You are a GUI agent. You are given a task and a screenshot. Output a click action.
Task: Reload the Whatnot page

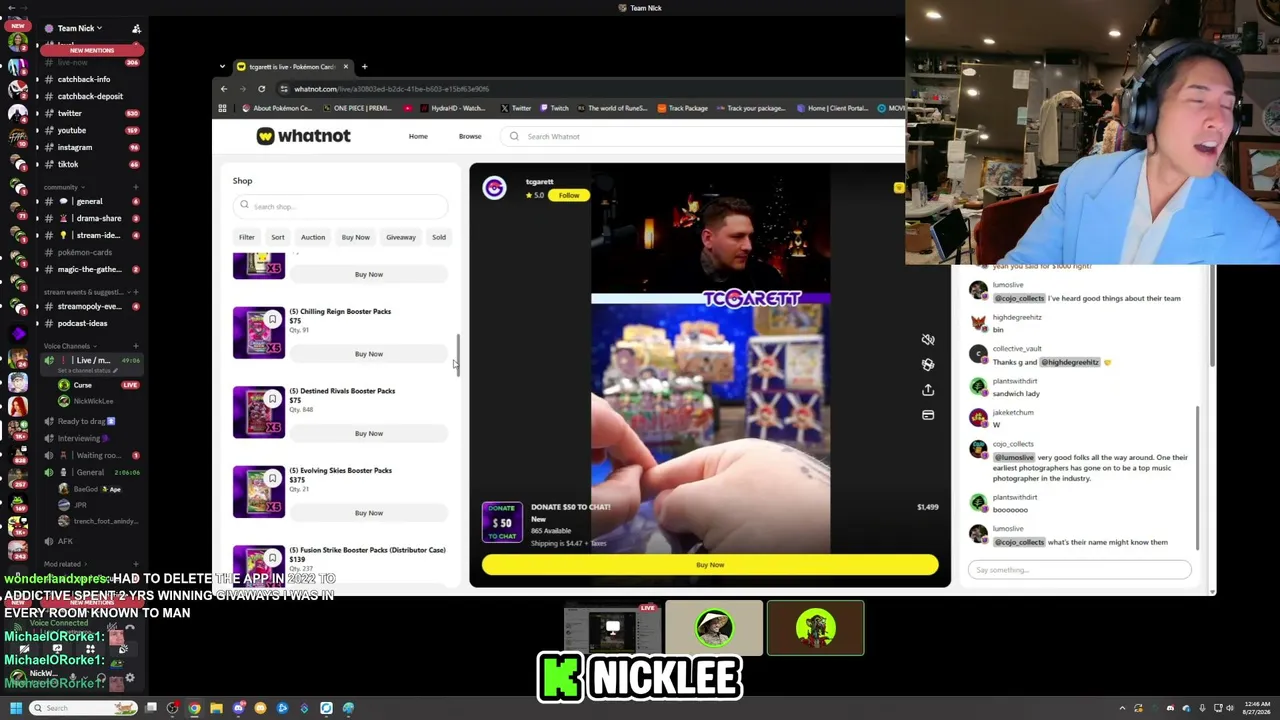(x=262, y=89)
